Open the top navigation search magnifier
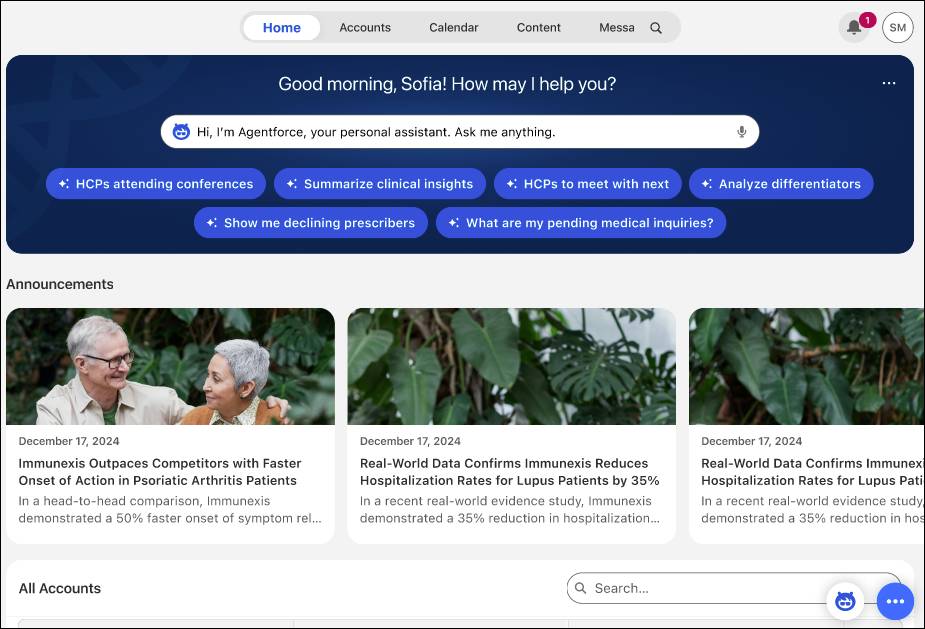This screenshot has width=925, height=629. tap(656, 27)
